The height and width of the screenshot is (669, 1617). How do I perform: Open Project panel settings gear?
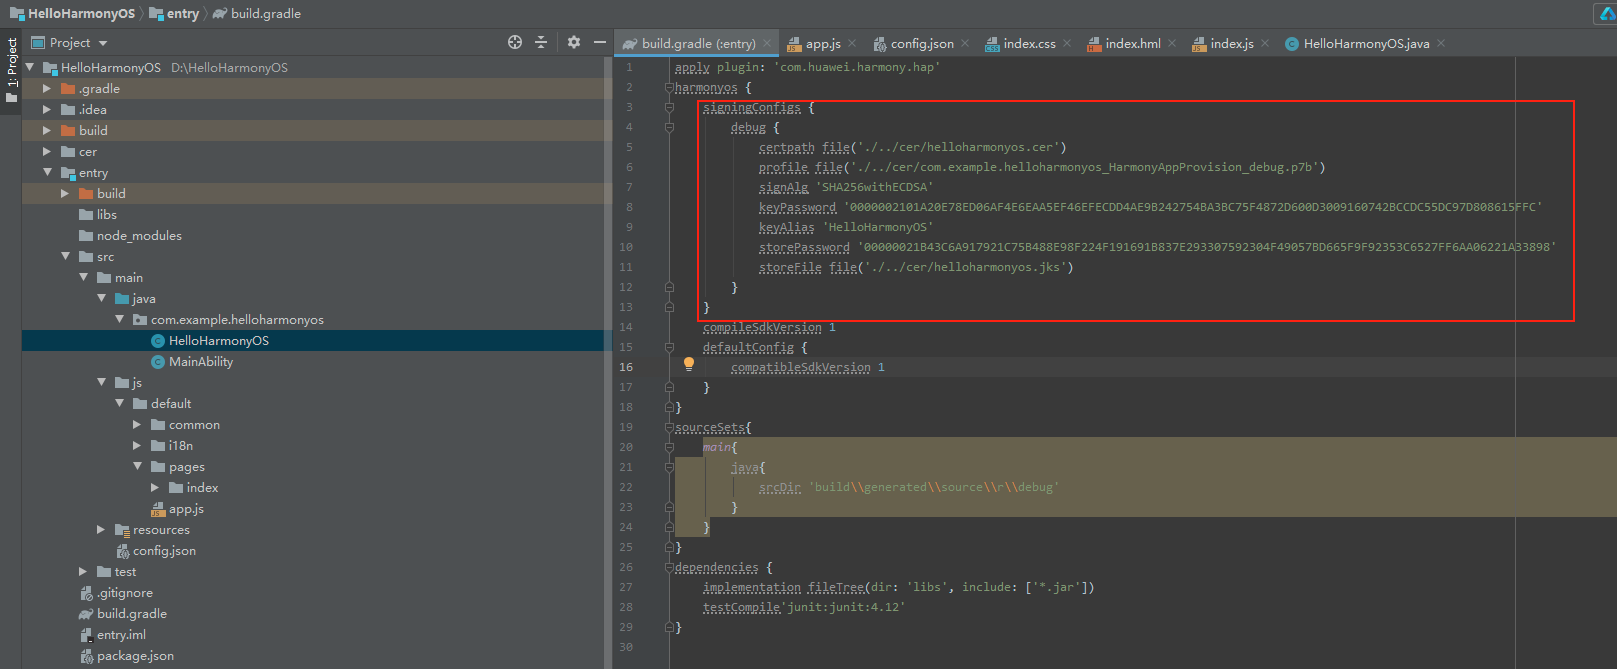tap(574, 42)
